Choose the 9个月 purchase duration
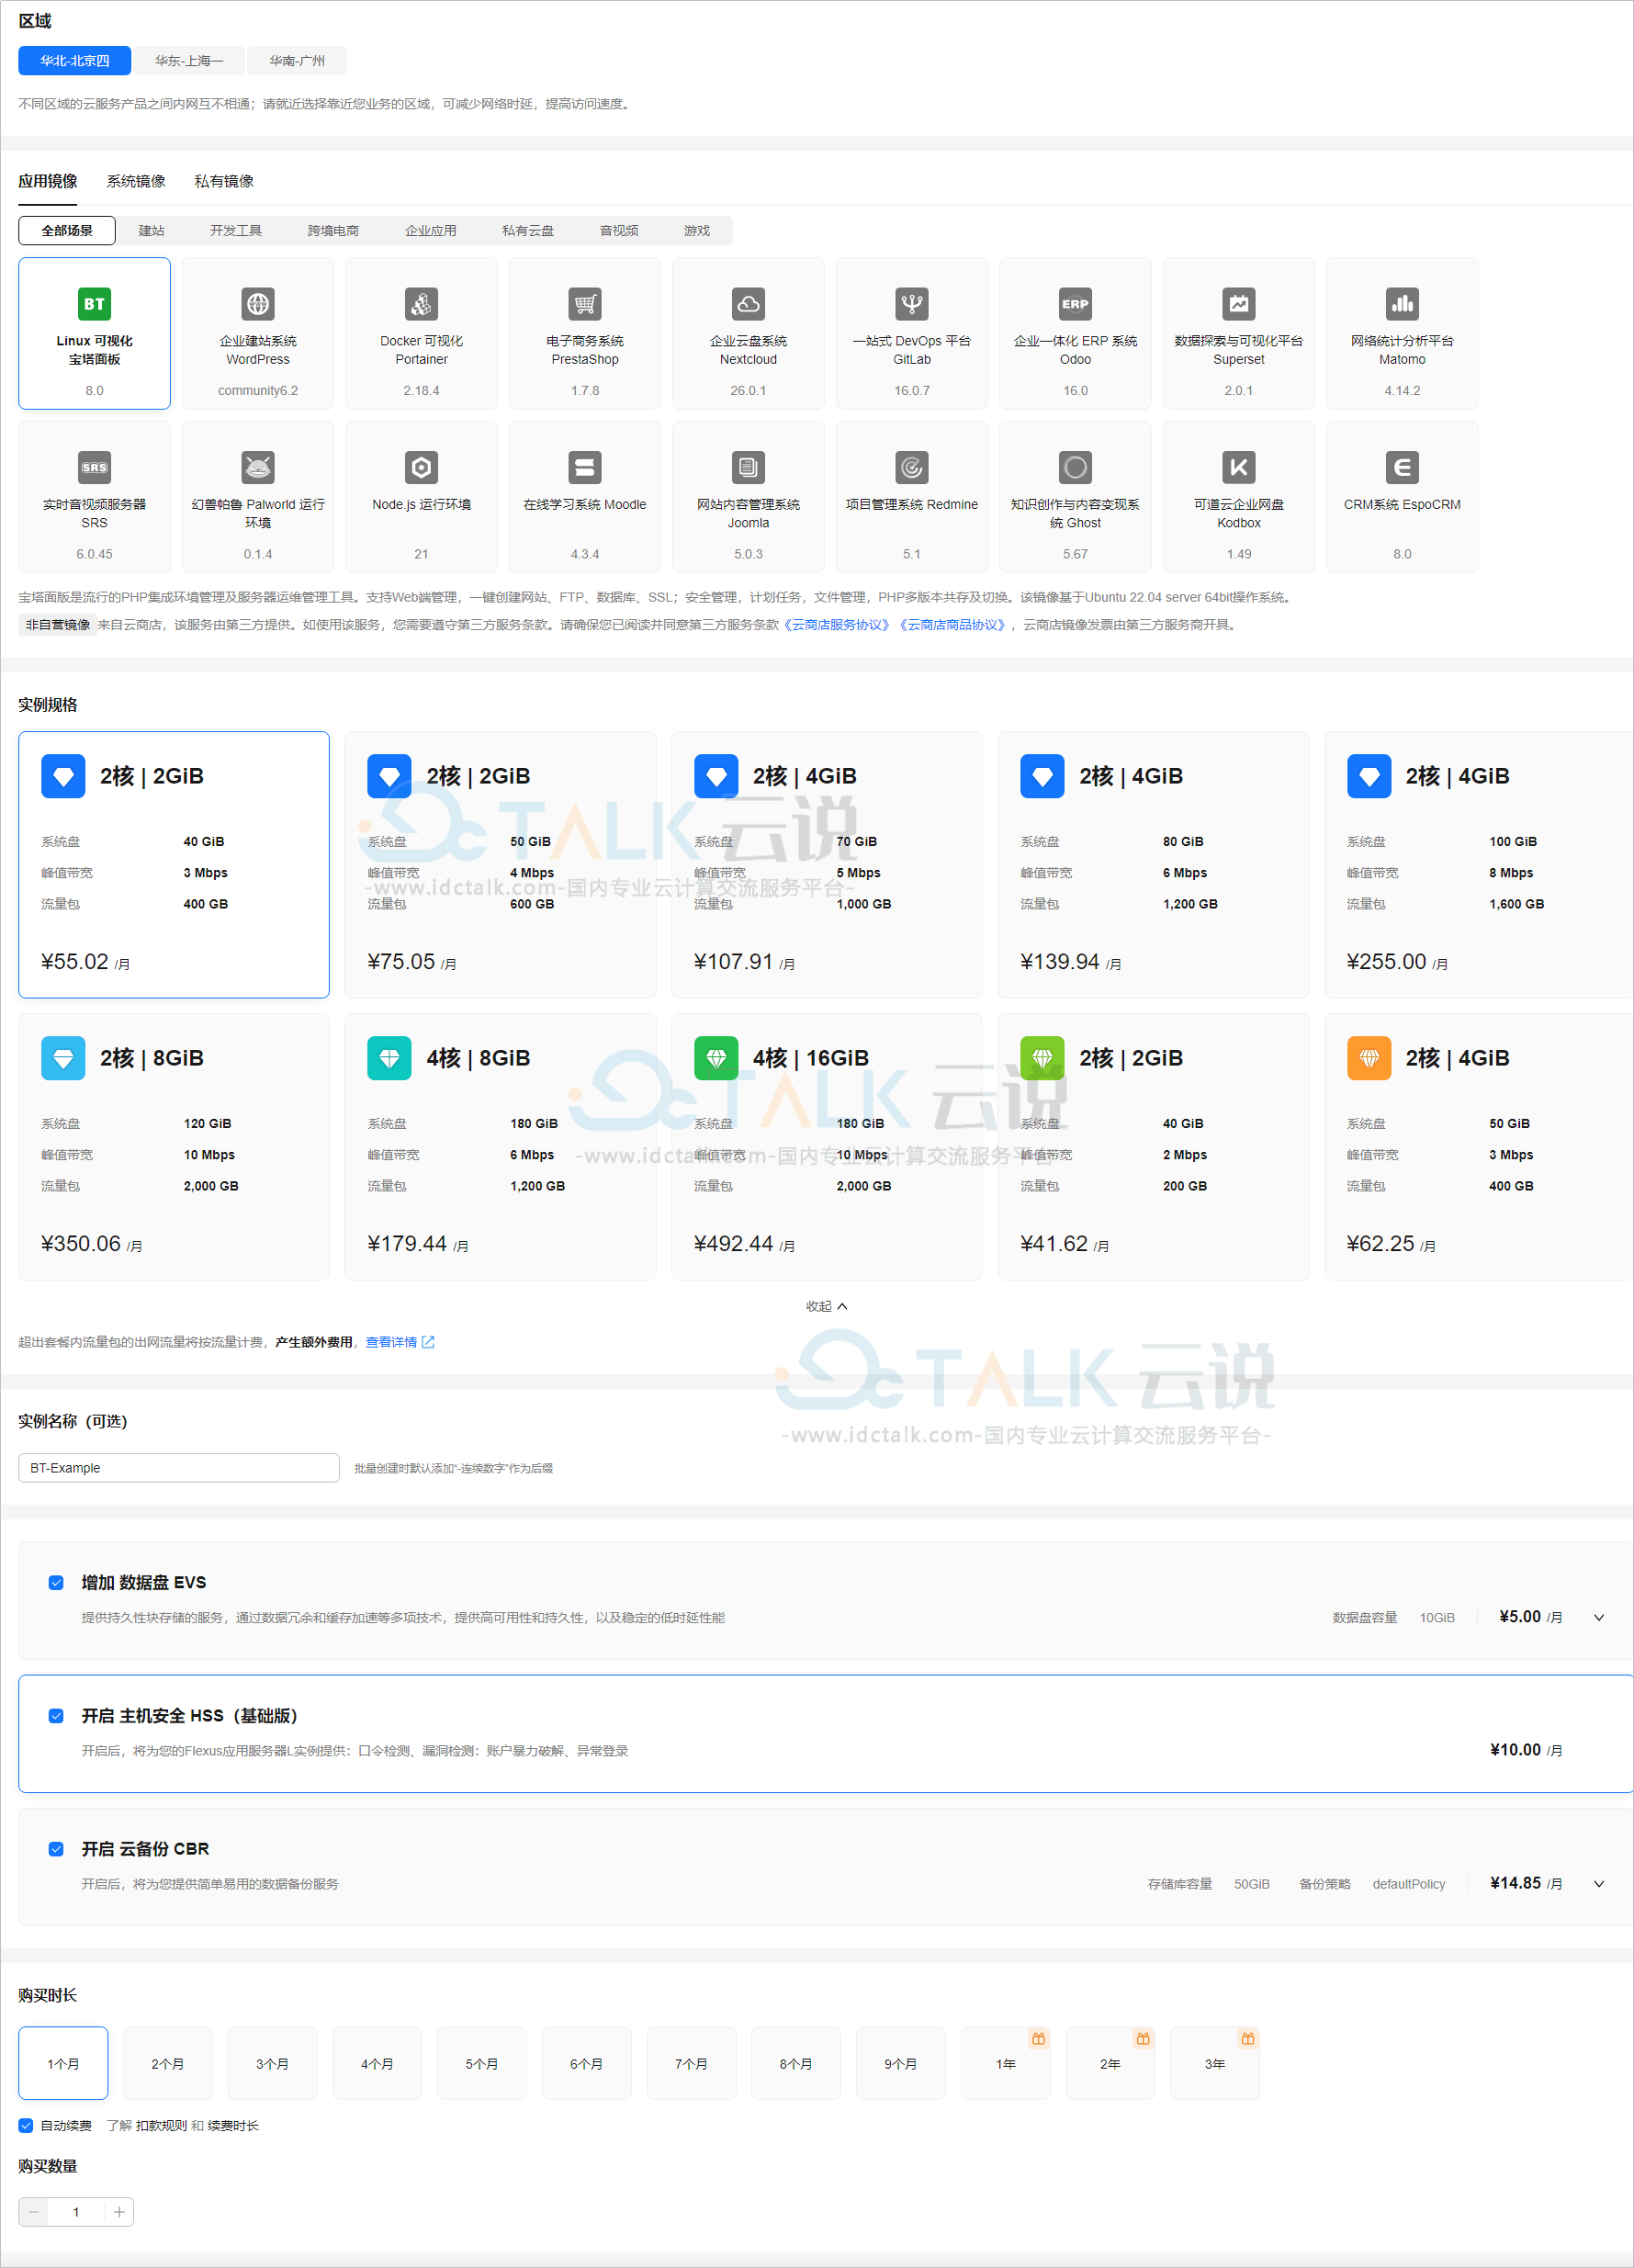1634x2268 pixels. click(x=901, y=2063)
